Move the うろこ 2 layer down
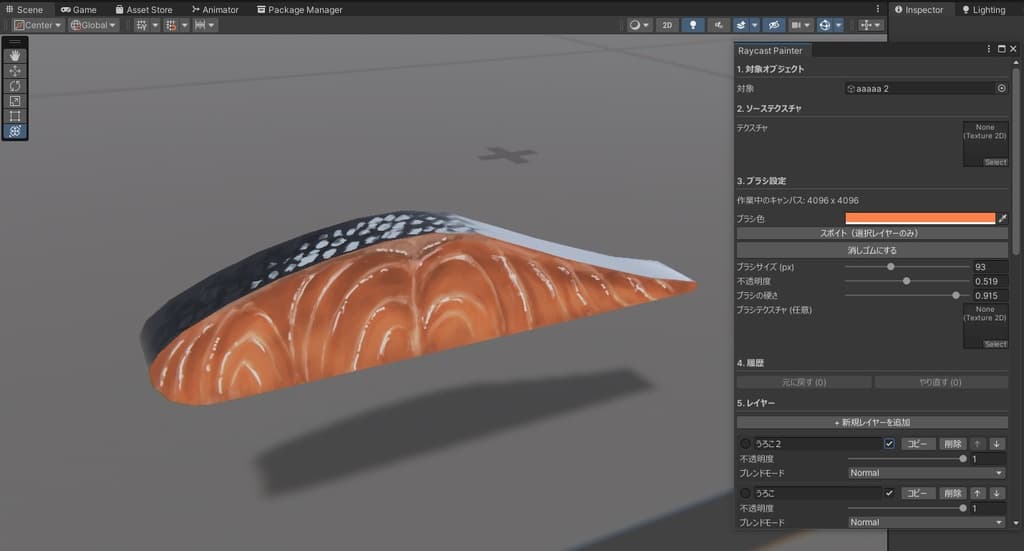1024x551 pixels. (997, 444)
